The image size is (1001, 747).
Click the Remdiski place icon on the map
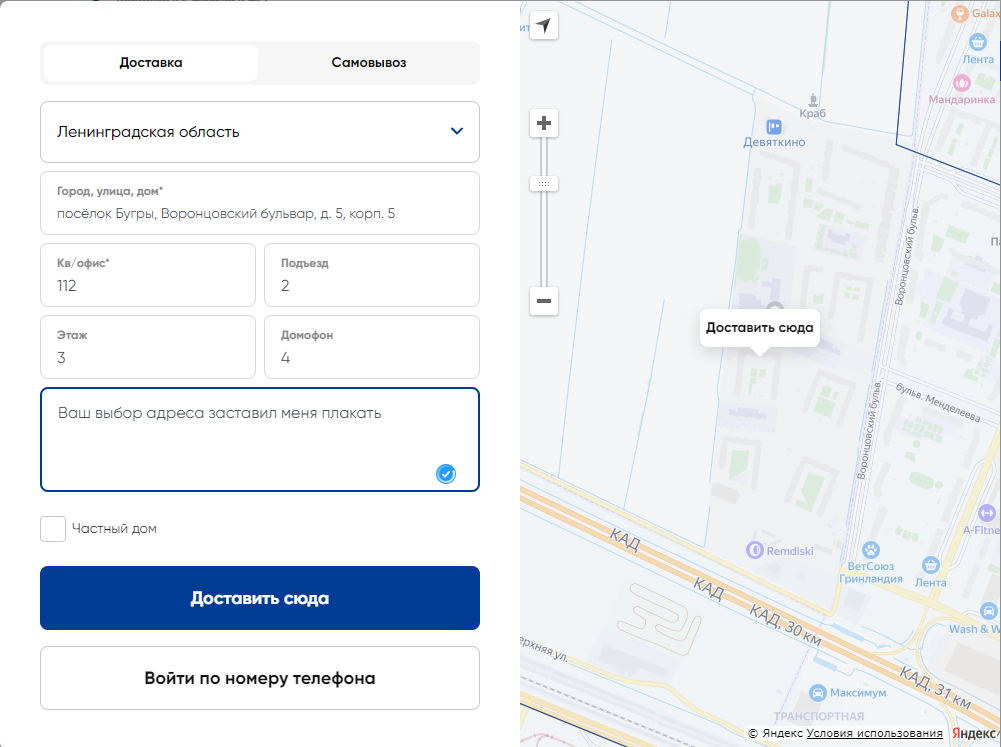(x=752, y=550)
